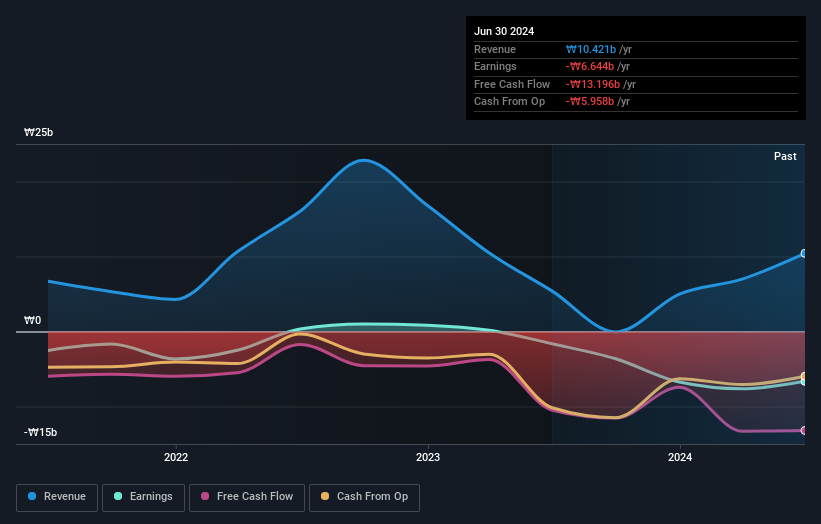
Task: Toggle the Earnings series legend button
Action: point(143,497)
